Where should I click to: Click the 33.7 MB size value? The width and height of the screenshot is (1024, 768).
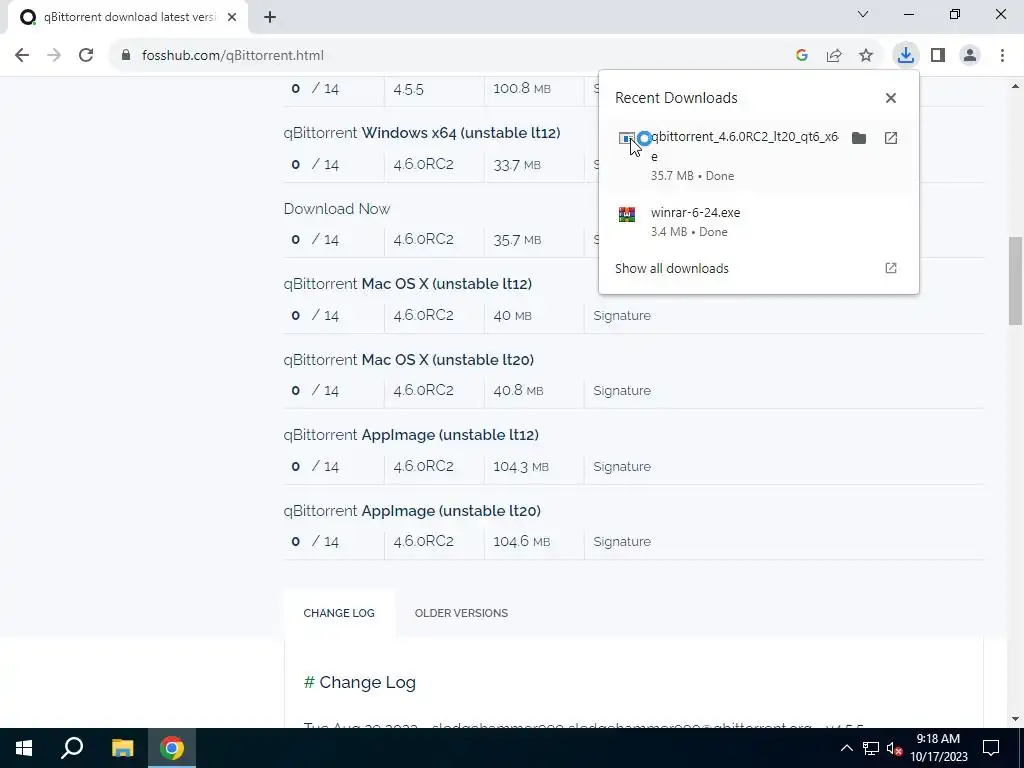[517, 165]
